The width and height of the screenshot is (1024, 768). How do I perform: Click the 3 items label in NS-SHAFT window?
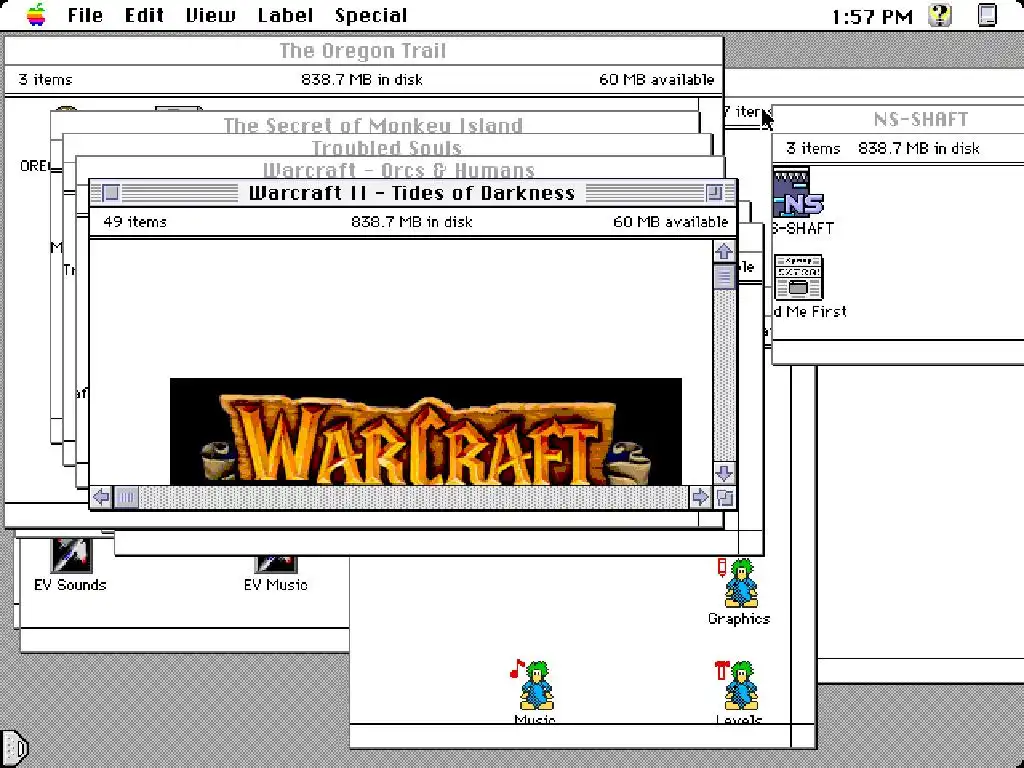point(813,148)
